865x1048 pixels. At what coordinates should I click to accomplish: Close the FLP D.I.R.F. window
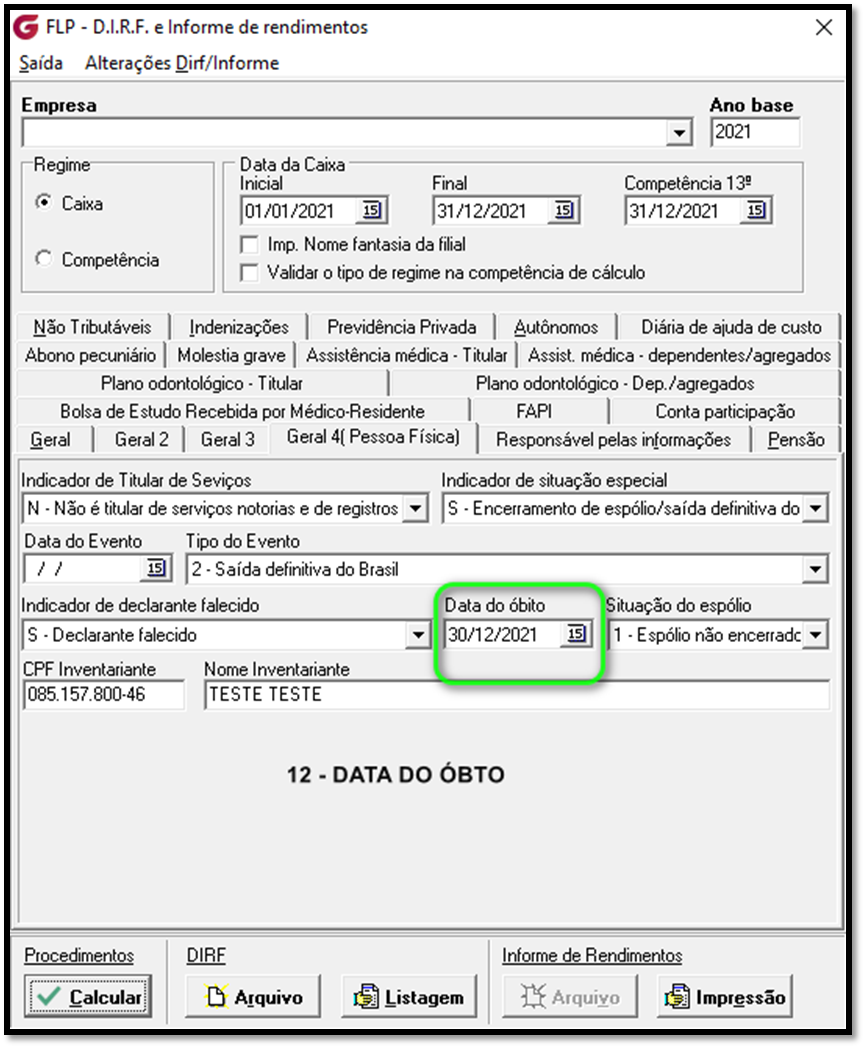(x=824, y=27)
